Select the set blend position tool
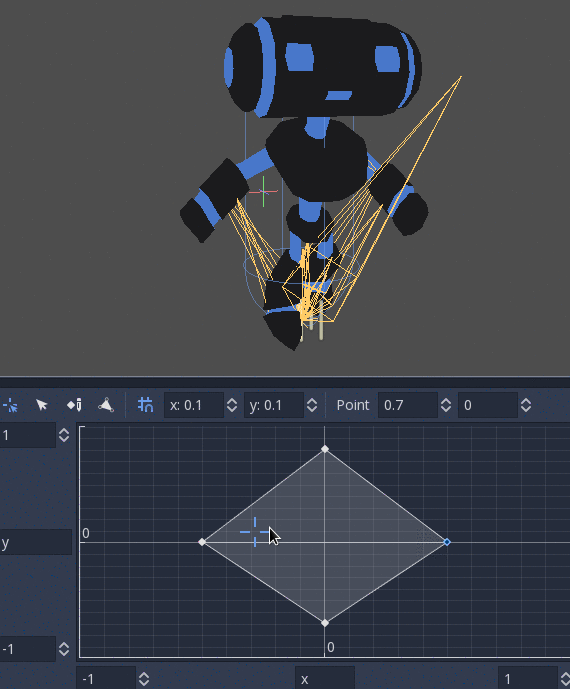The image size is (570, 689). (11, 405)
